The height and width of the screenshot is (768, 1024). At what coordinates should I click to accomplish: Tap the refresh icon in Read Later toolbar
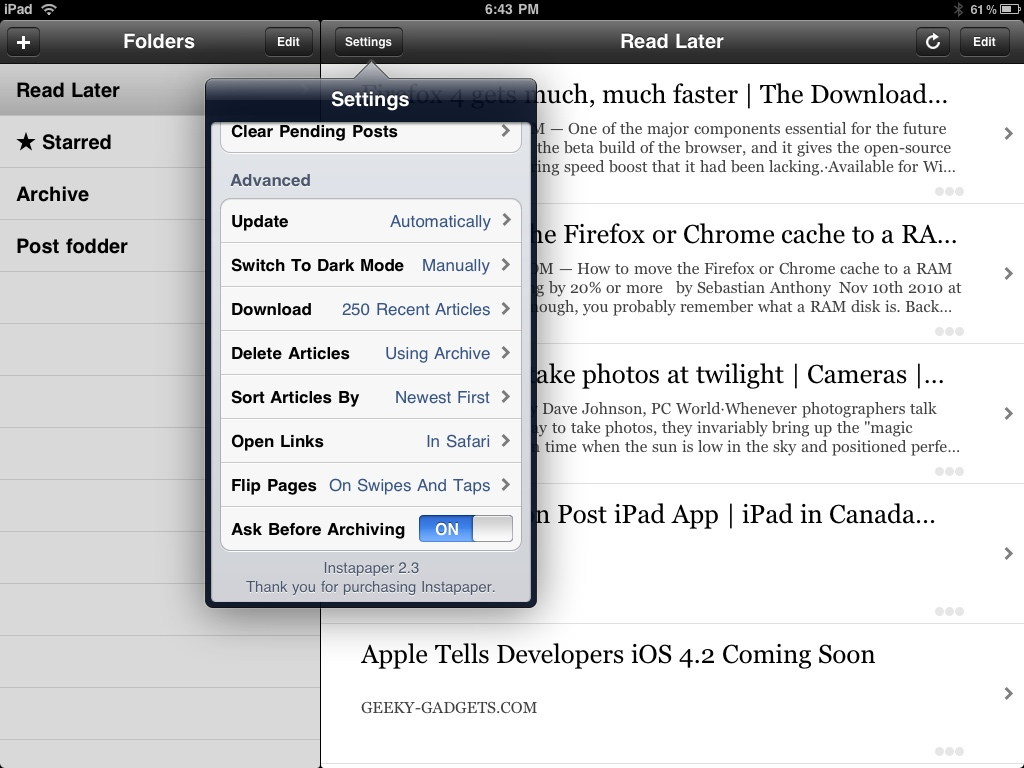(933, 42)
